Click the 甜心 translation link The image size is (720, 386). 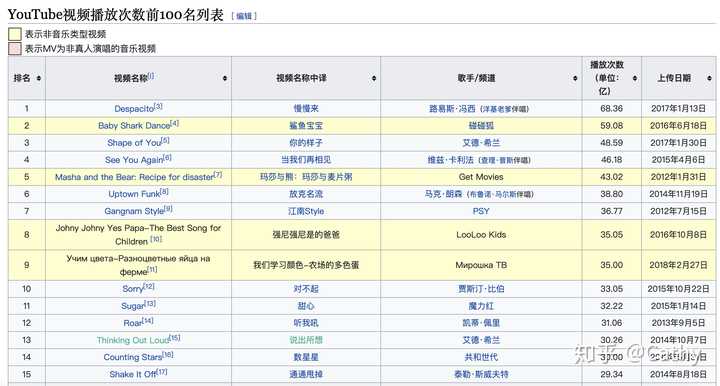[306, 306]
